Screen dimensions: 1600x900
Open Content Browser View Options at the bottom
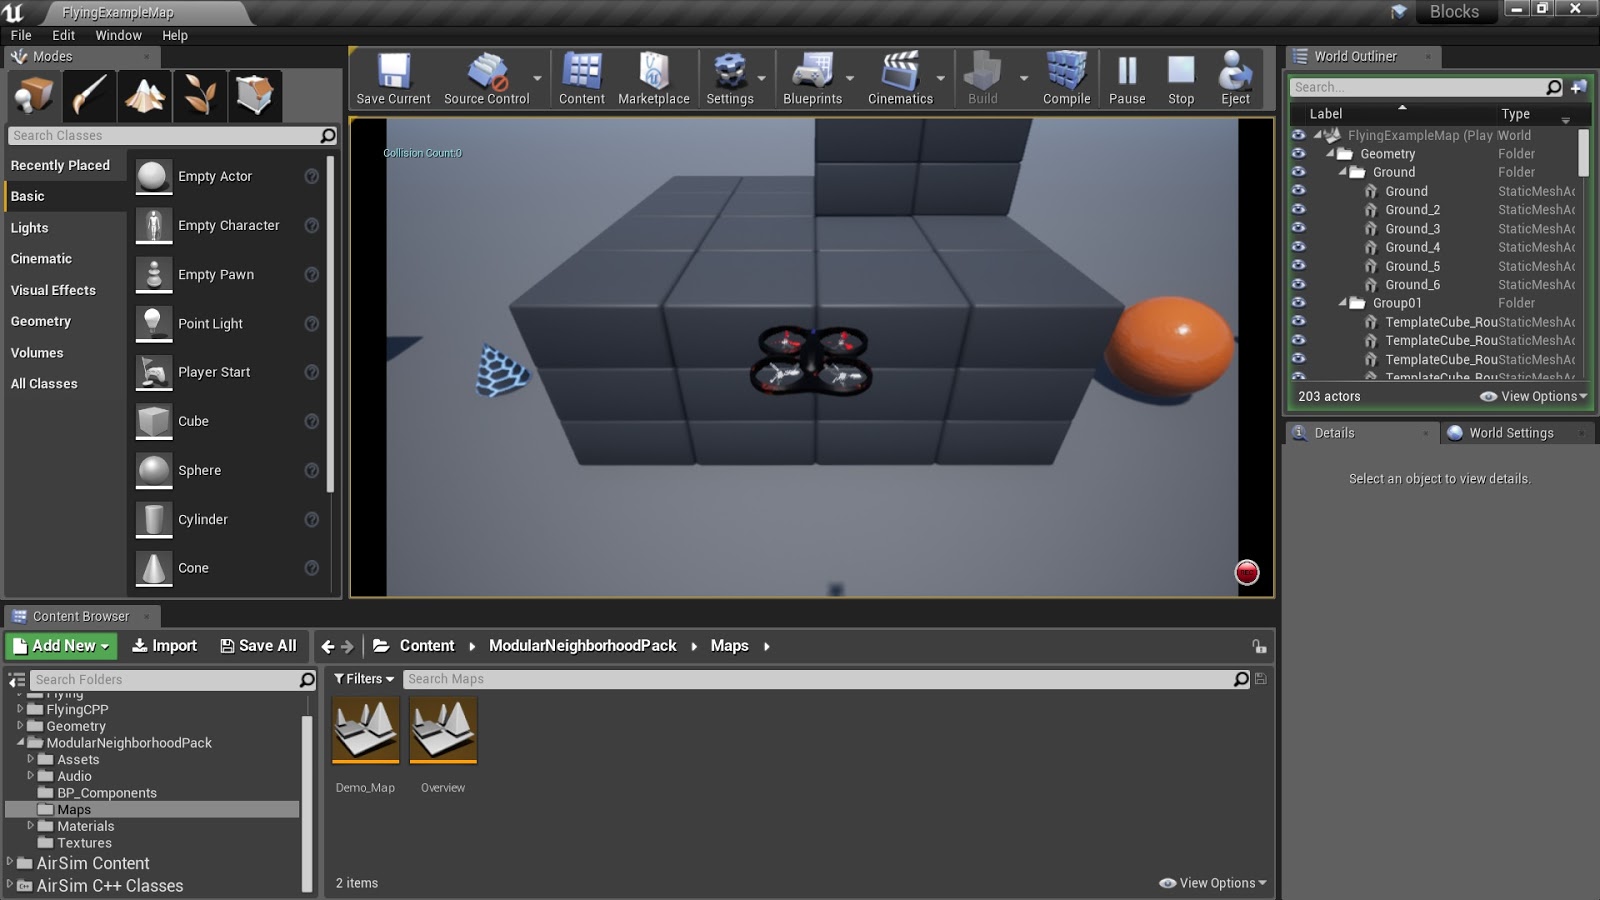coord(1213,883)
